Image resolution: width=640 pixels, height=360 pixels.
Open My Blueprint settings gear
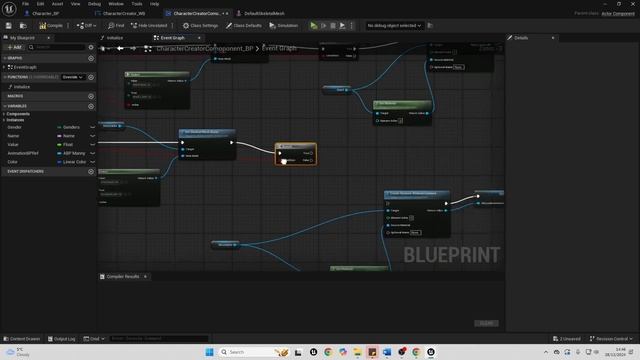click(x=91, y=47)
